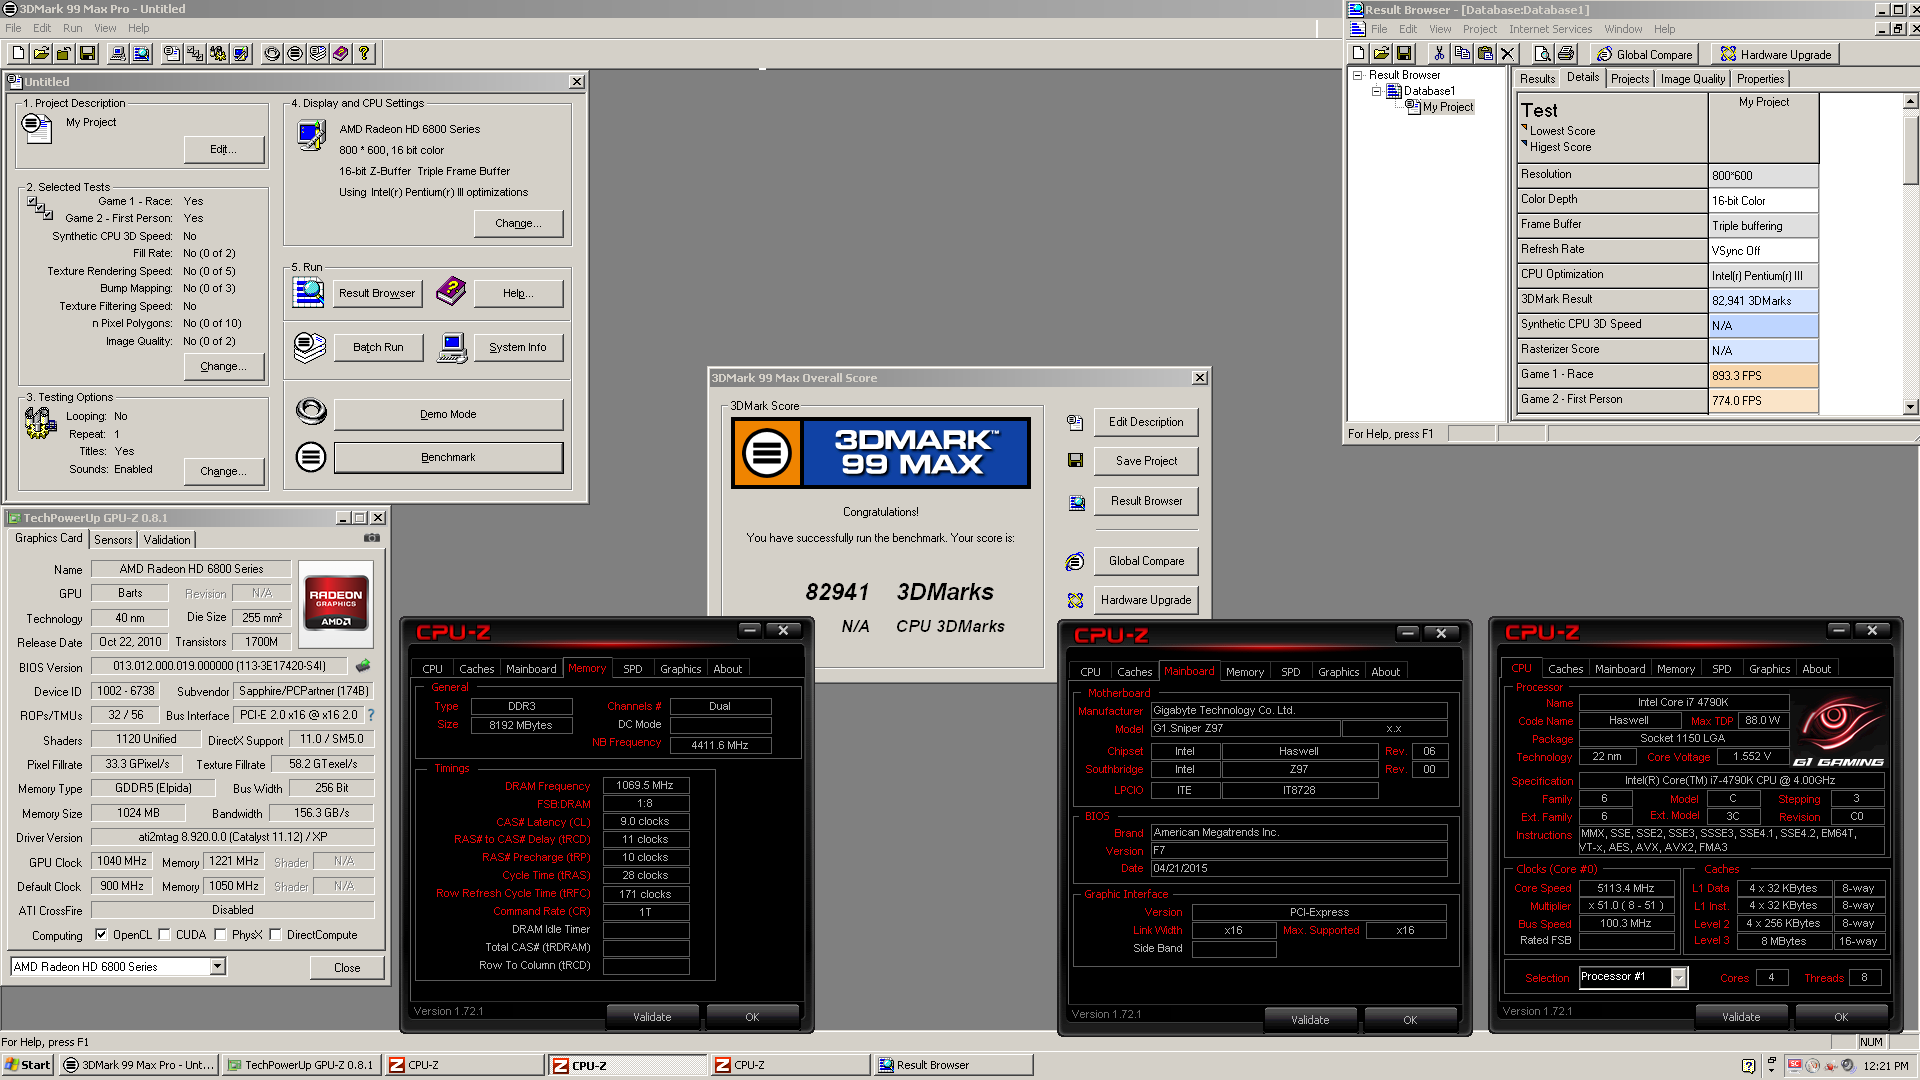The image size is (1920, 1080).
Task: Click Demo Mode icon in 3DMark toolbar
Action: [x=272, y=54]
